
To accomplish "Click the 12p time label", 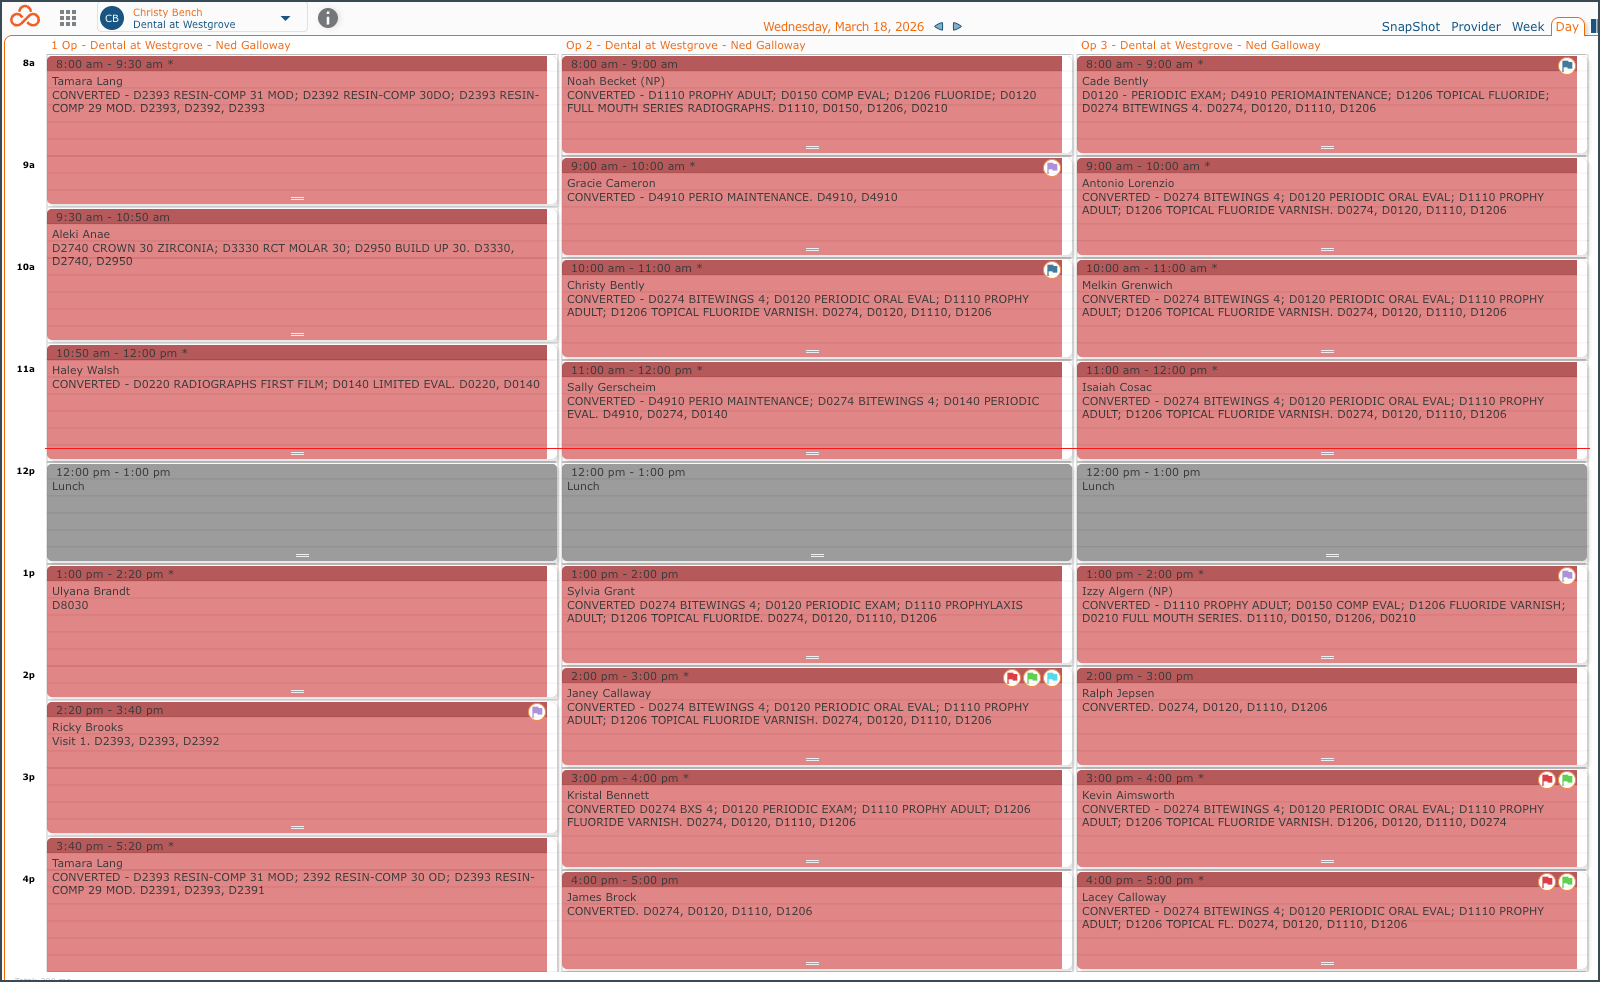I will pyautogui.click(x=26, y=471).
